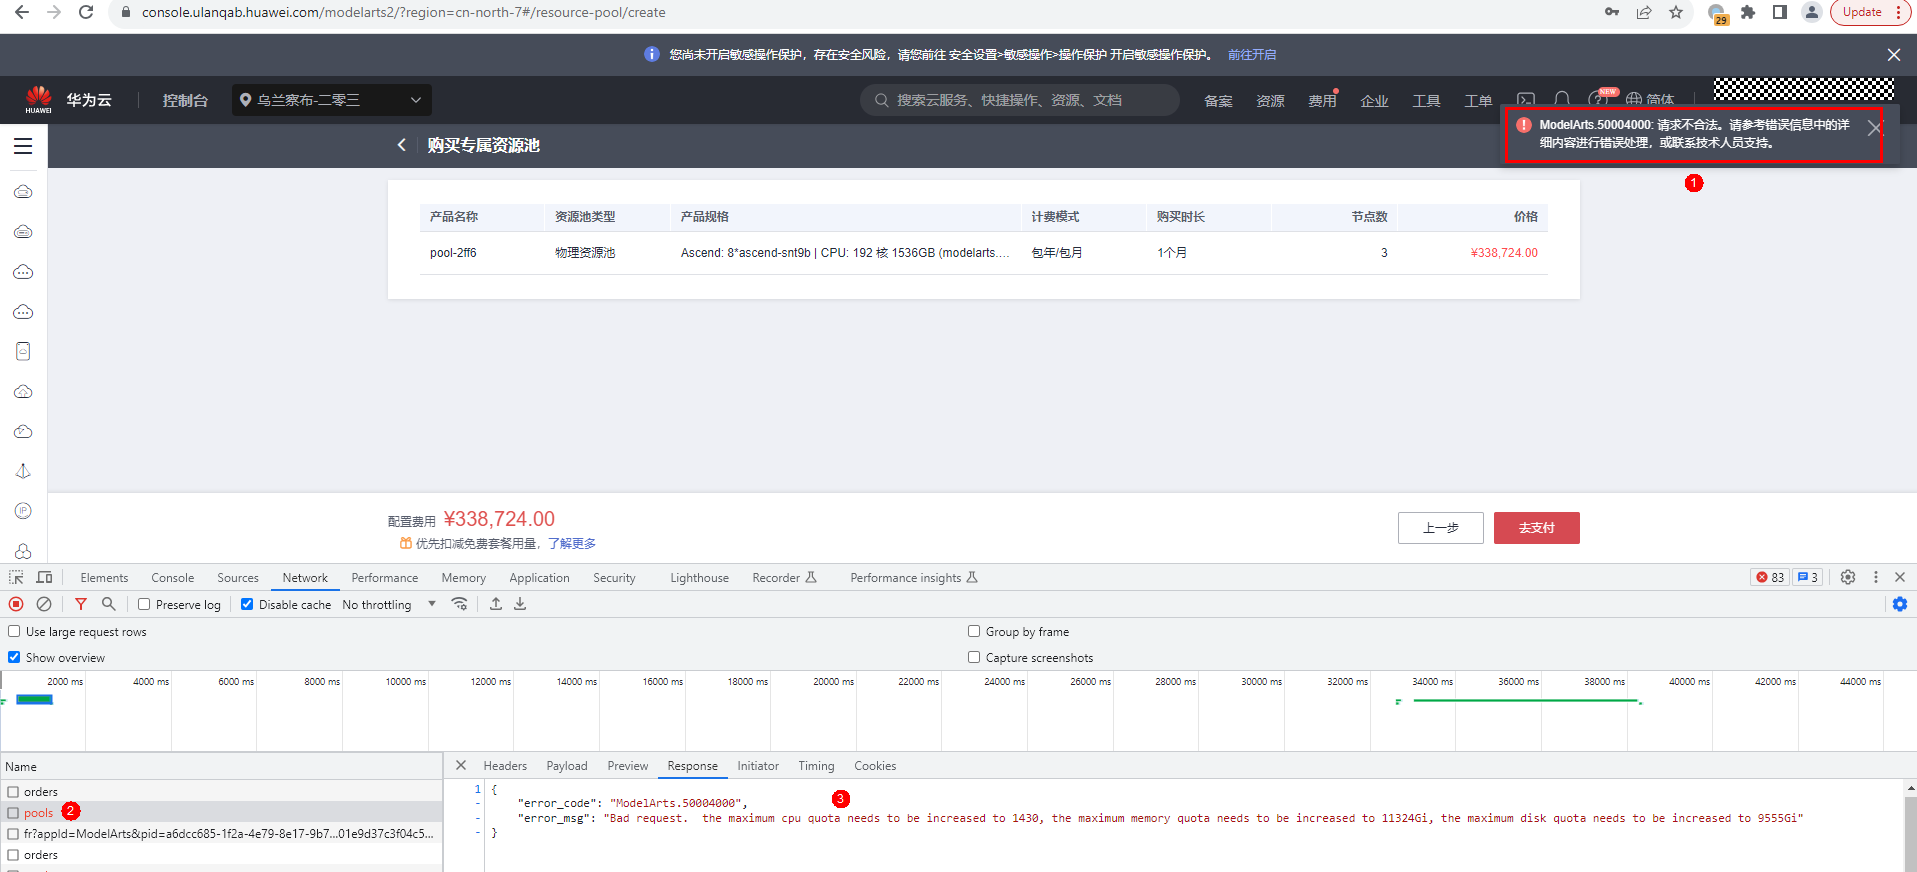Select the Payload tab of the request
This screenshot has height=872, width=1917.
pos(567,766)
